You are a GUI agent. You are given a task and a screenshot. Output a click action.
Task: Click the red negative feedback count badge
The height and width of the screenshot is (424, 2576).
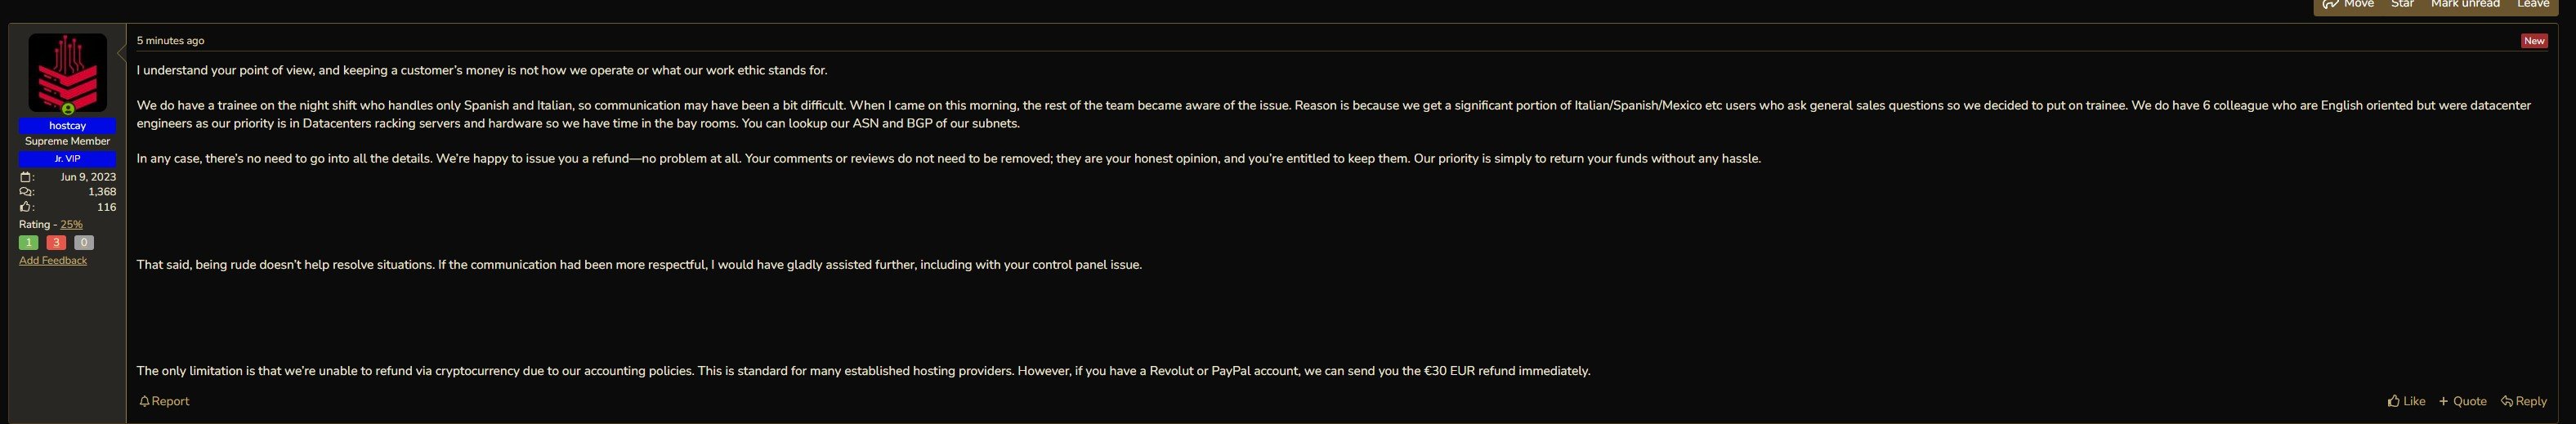tap(56, 243)
